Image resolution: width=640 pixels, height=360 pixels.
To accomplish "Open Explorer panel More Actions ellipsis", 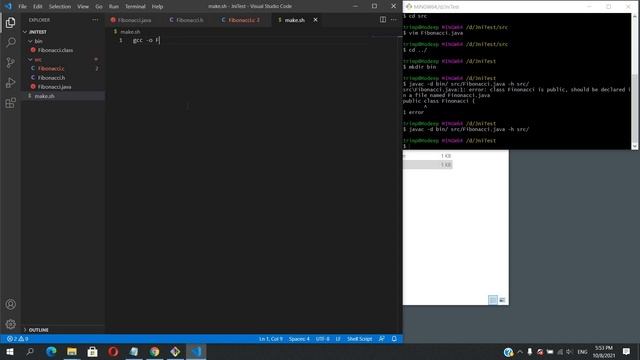I will click(95, 20).
